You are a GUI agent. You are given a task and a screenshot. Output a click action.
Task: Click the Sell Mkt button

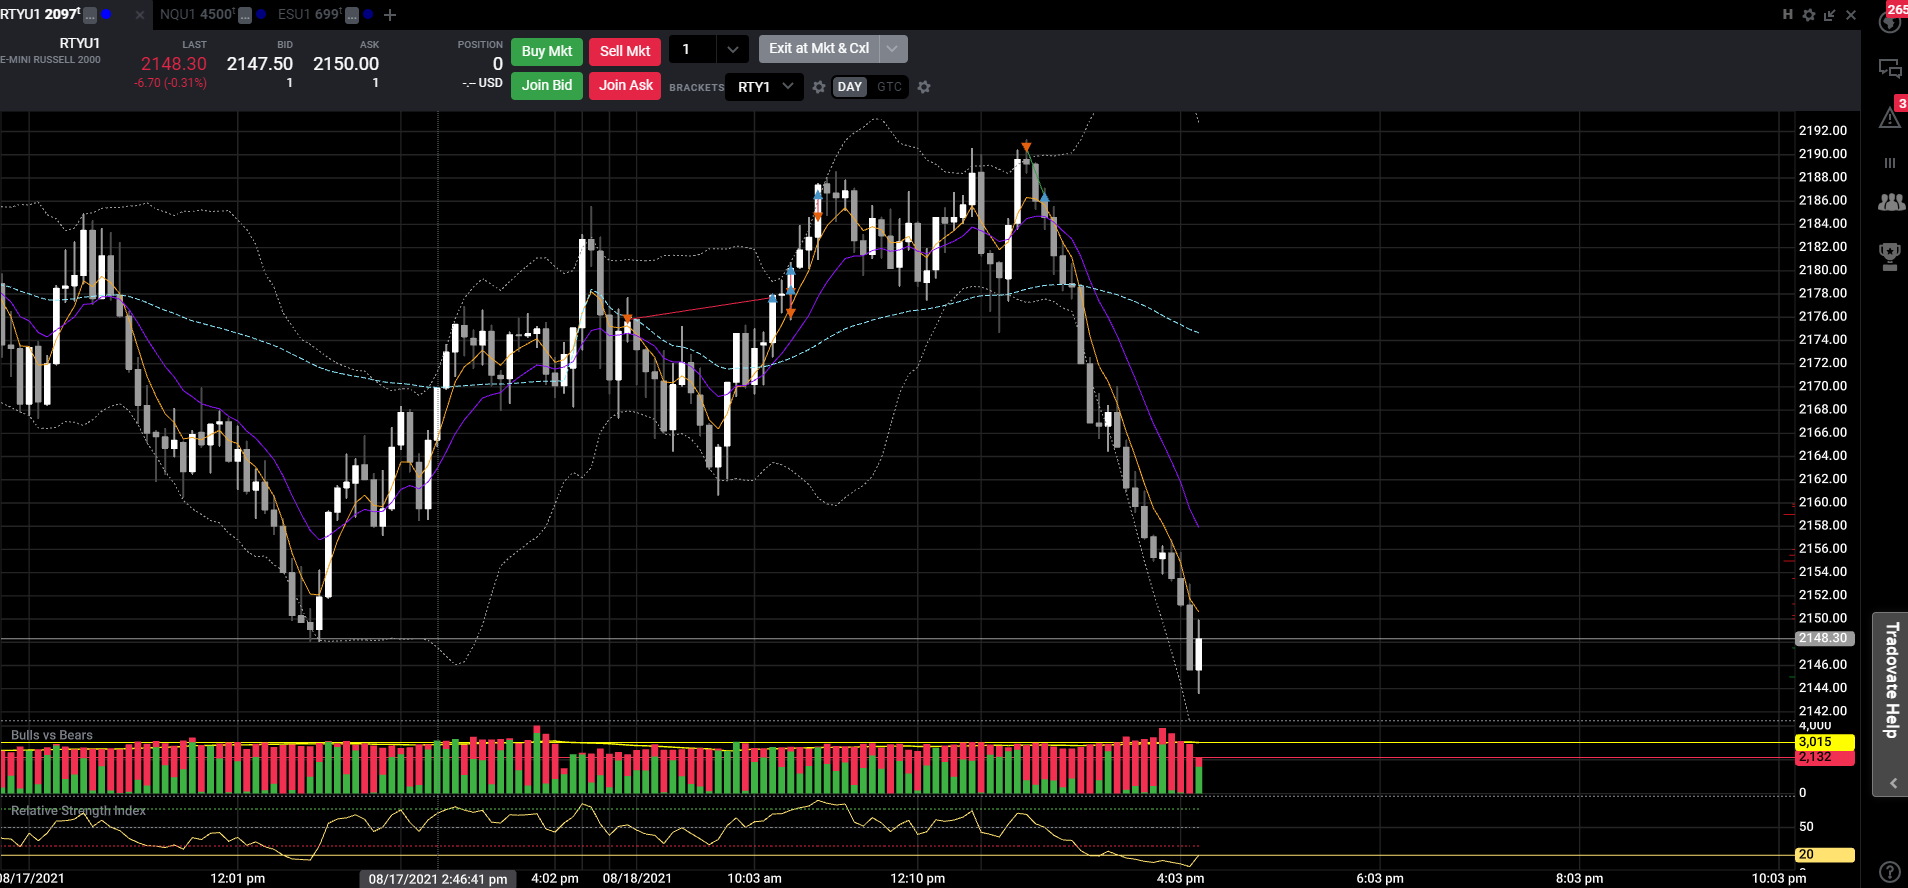point(625,51)
